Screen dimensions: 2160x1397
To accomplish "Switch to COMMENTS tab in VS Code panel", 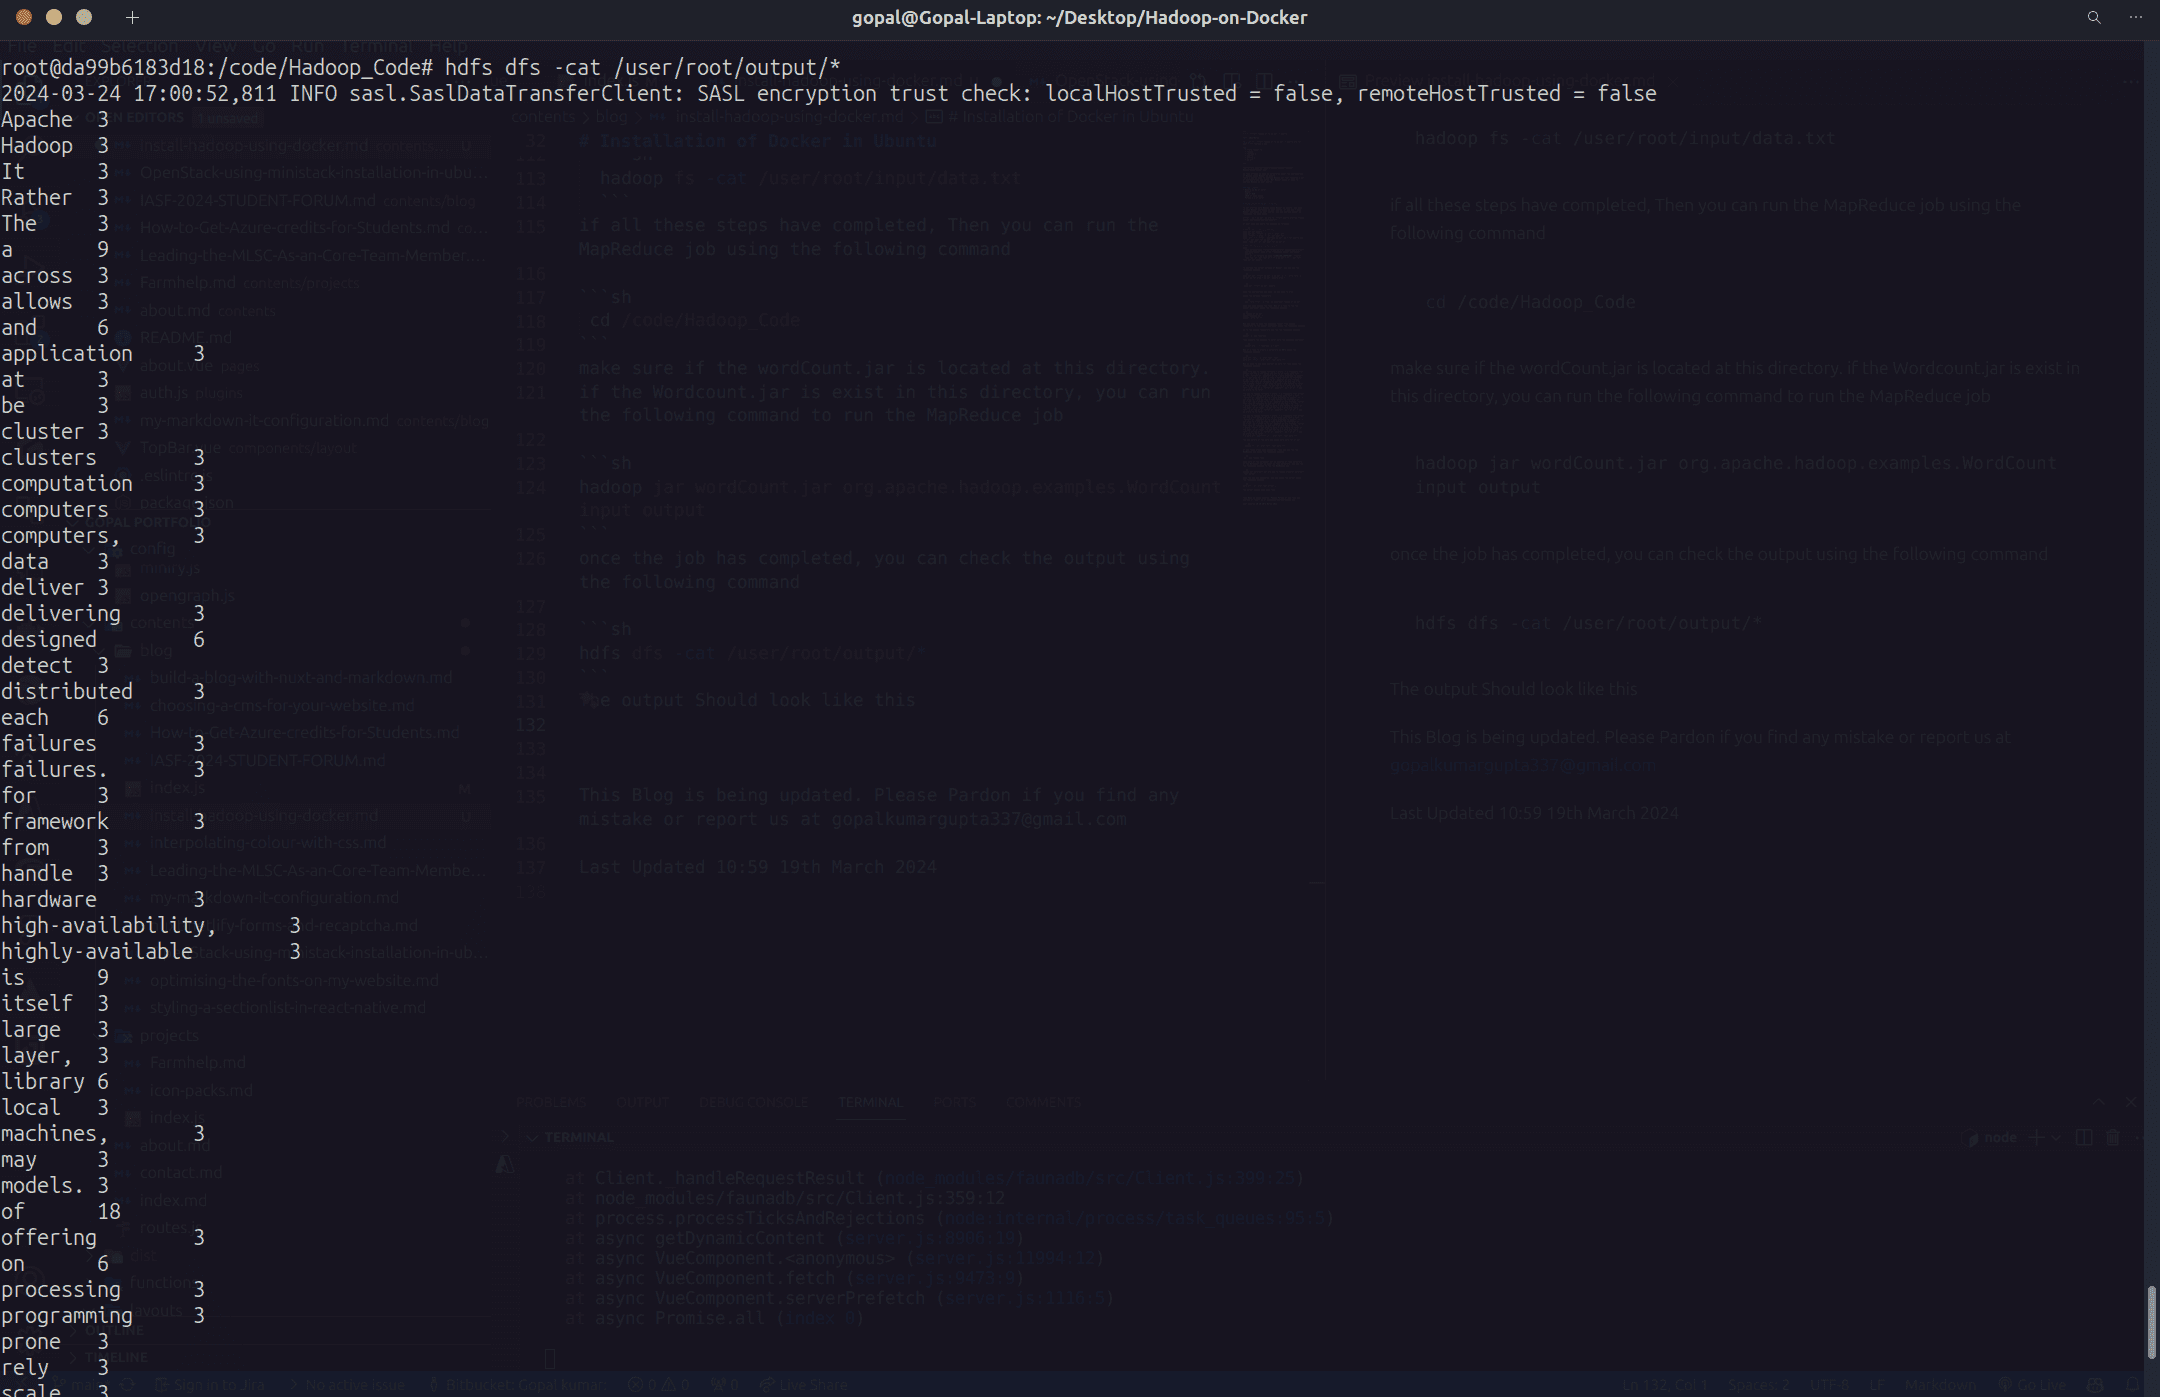I will pyautogui.click(x=1043, y=1102).
